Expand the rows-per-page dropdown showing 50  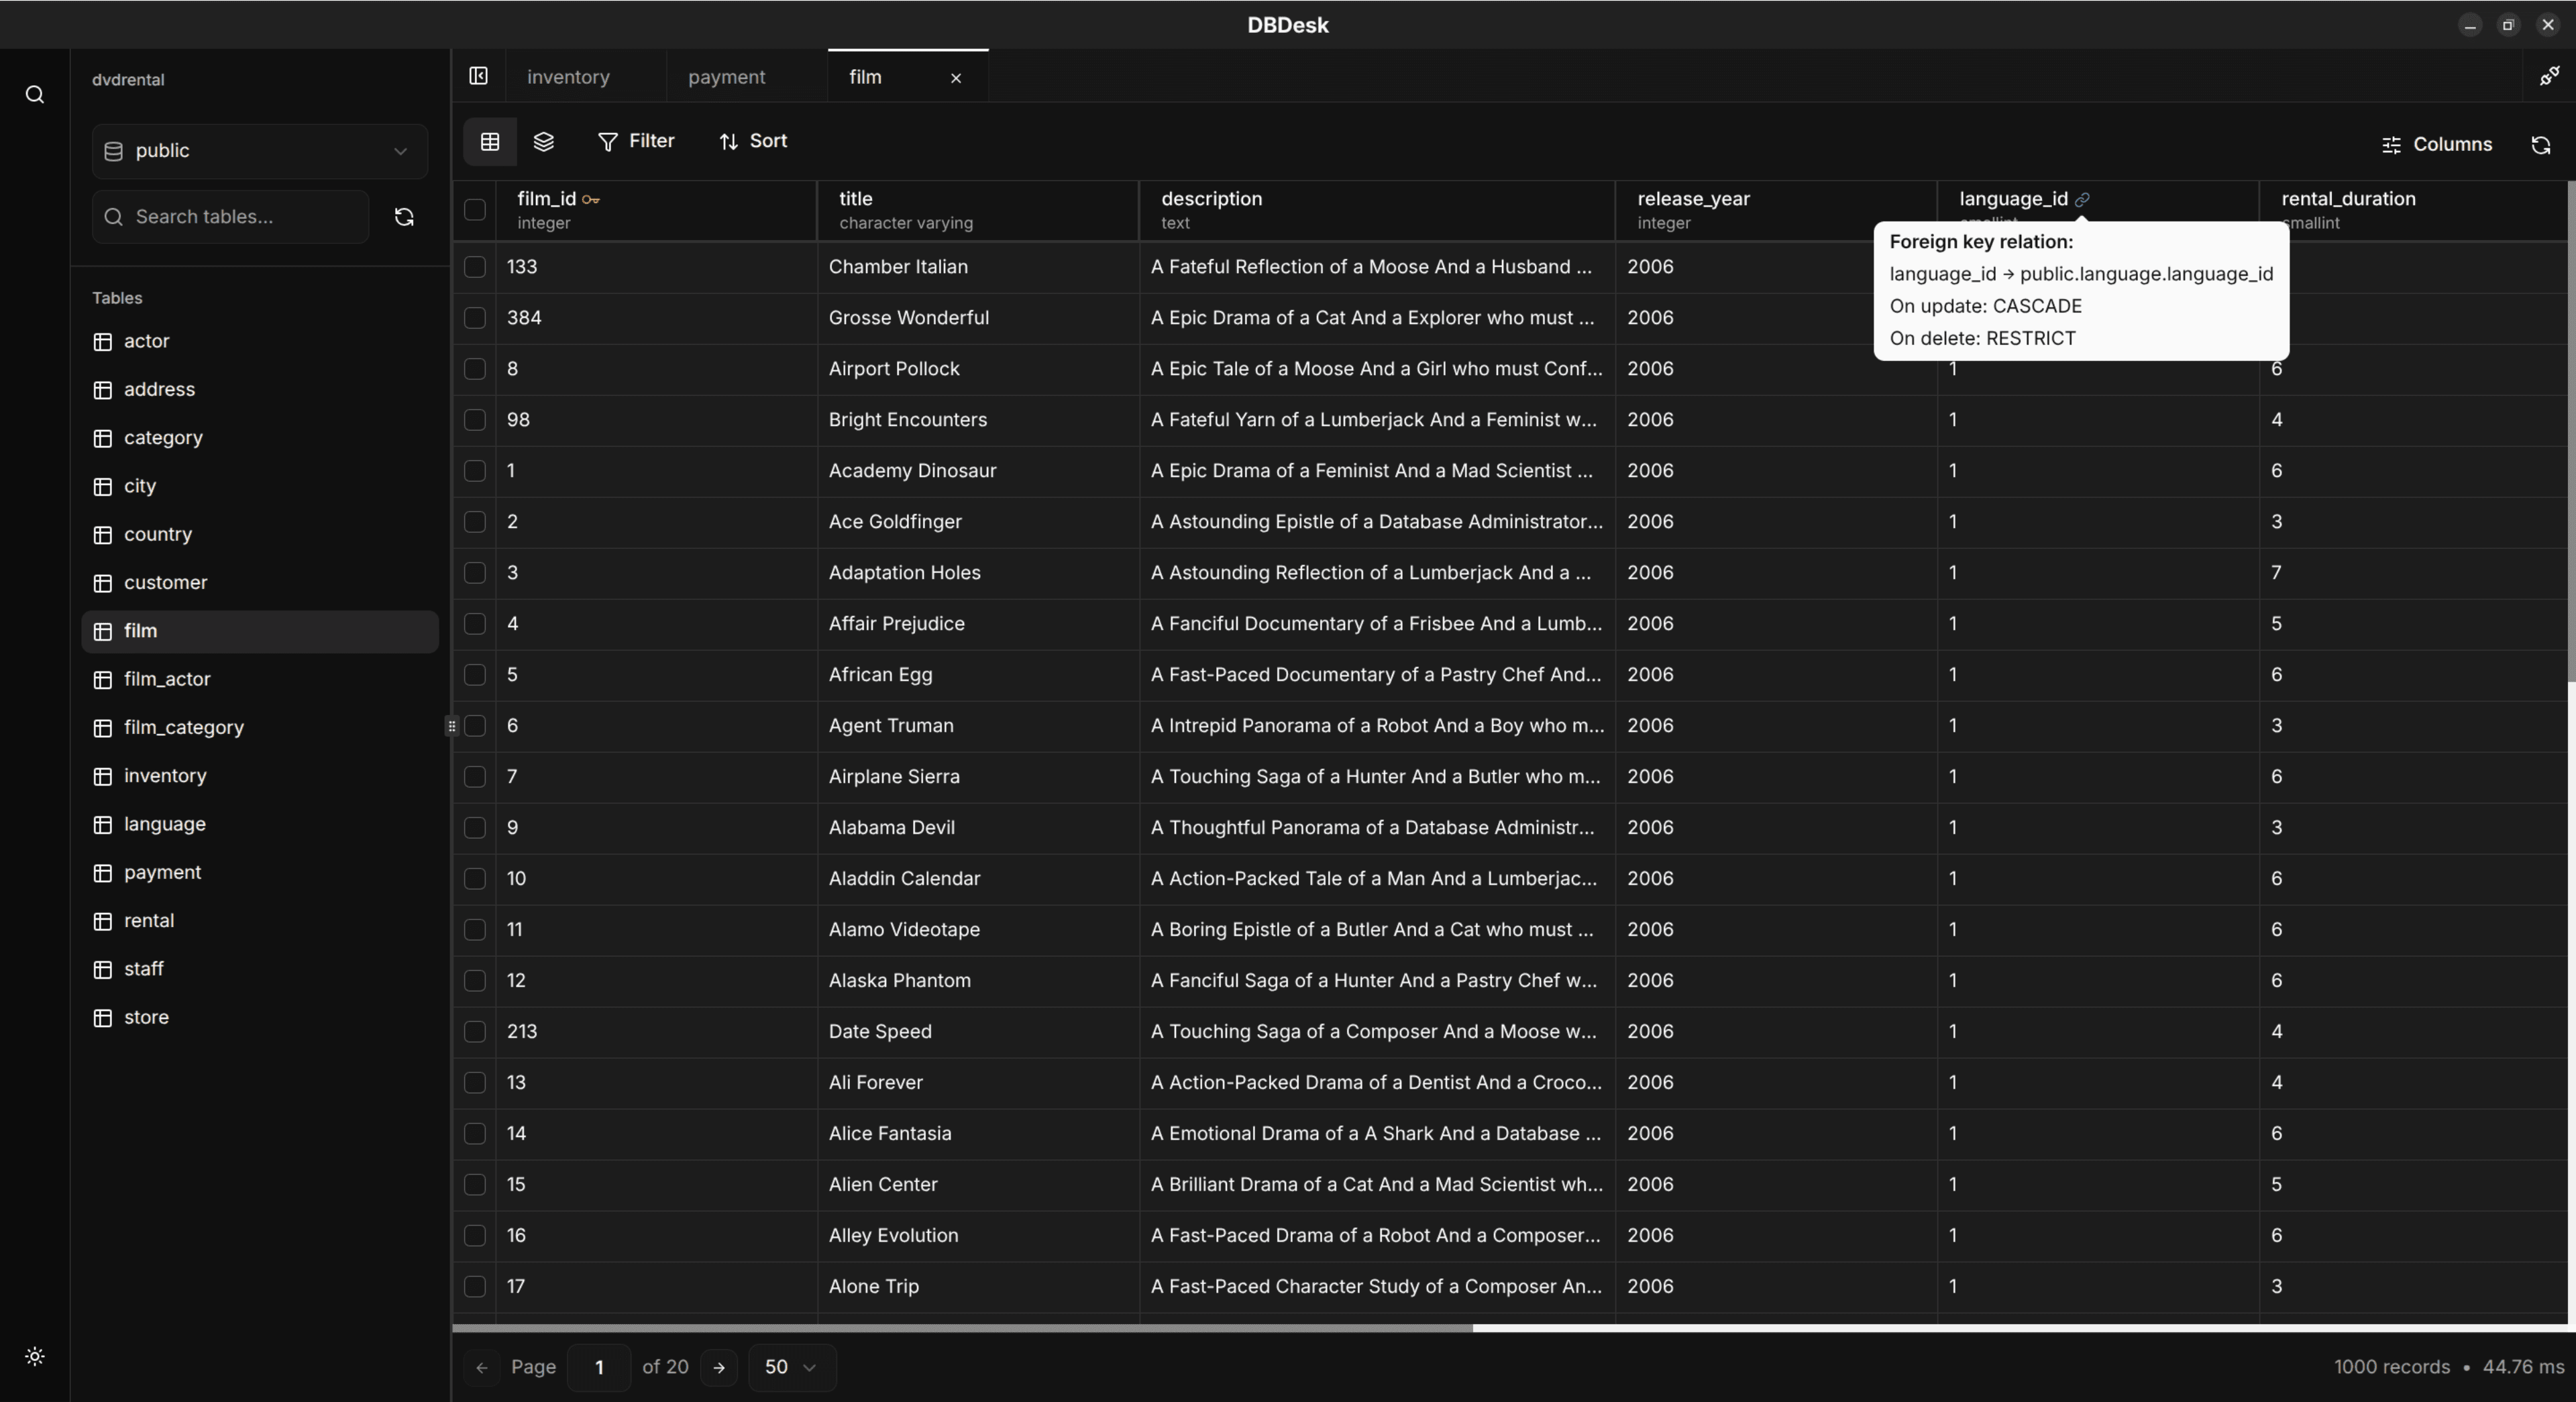point(790,1367)
